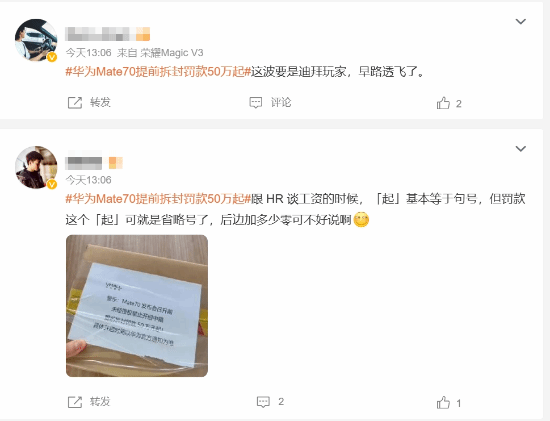Open the second post's author avatar
This screenshot has height=421, width=550.
[36, 167]
